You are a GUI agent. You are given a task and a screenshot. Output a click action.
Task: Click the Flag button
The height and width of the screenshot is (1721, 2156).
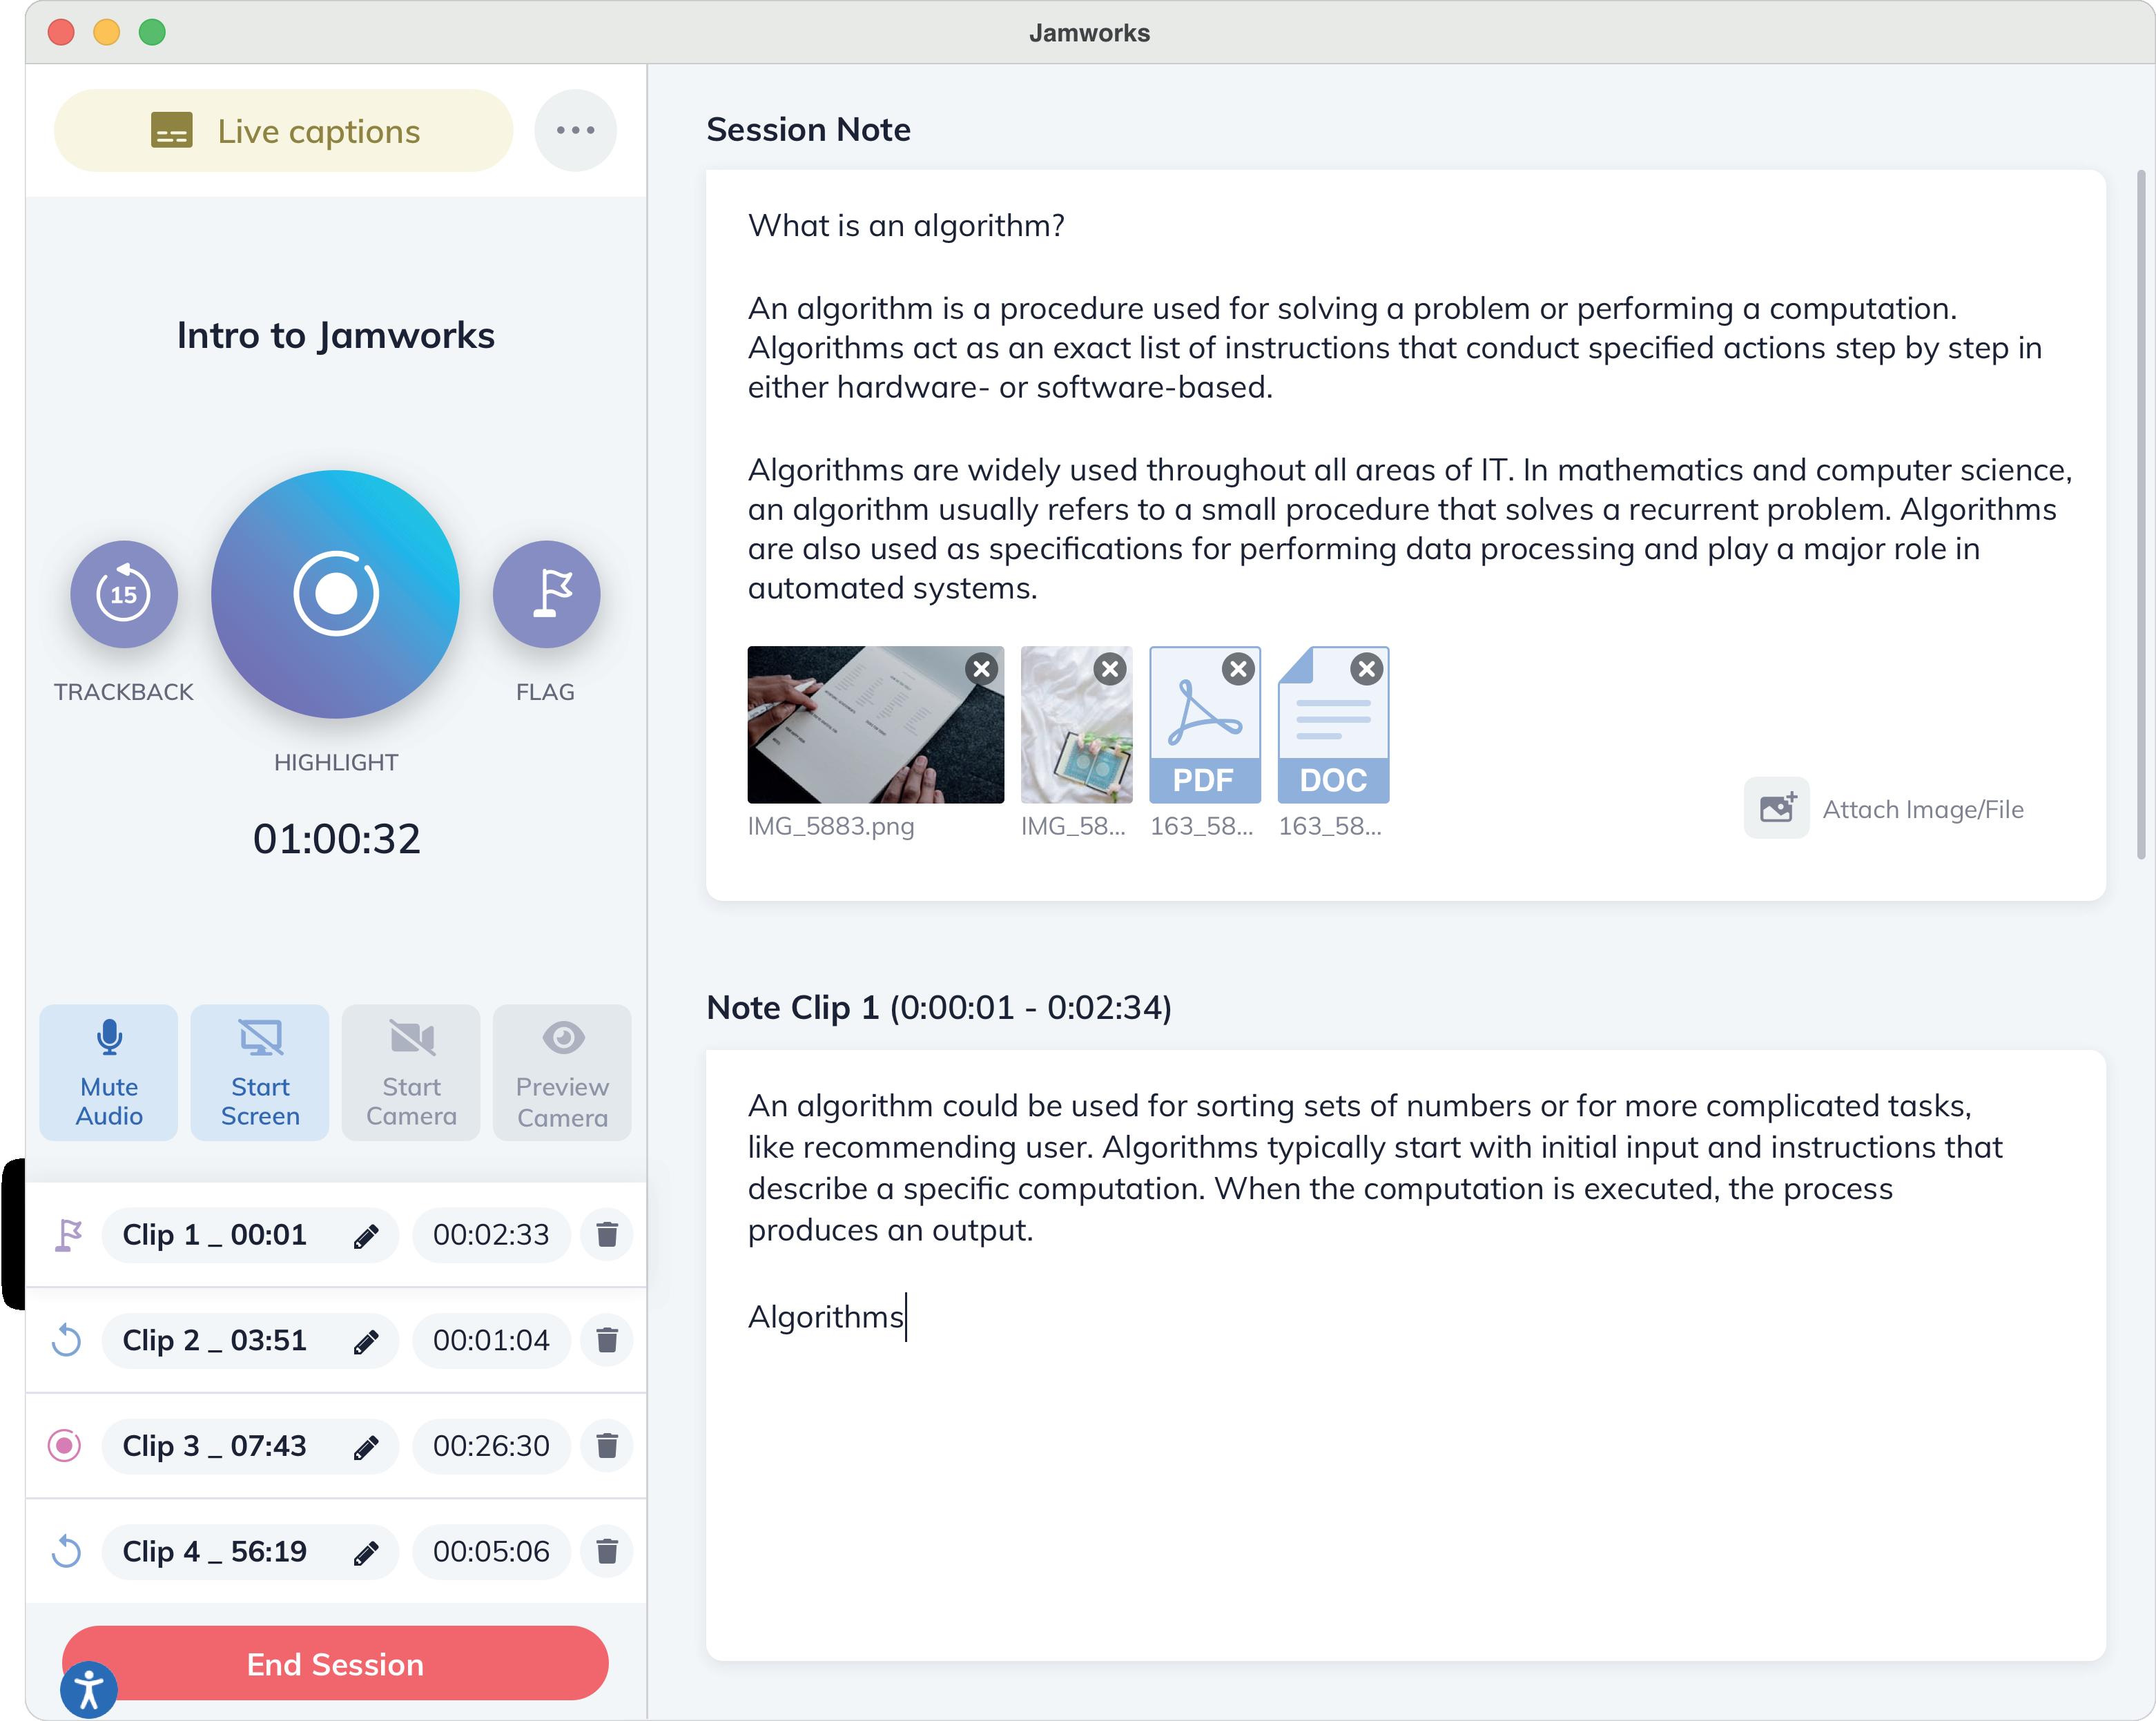coord(546,594)
